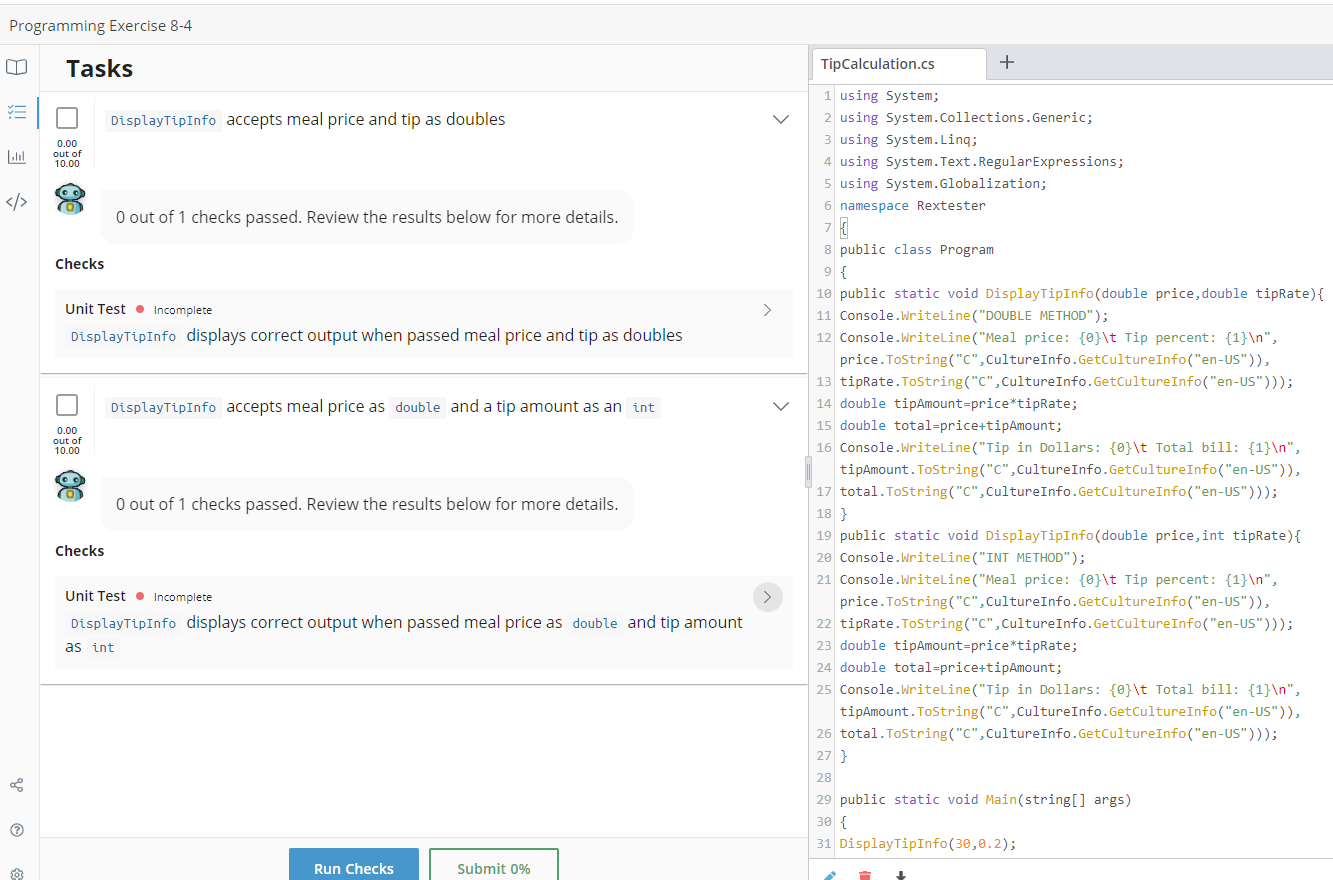Open the share icon in lower sidebar
1333x880 pixels.
click(16, 785)
